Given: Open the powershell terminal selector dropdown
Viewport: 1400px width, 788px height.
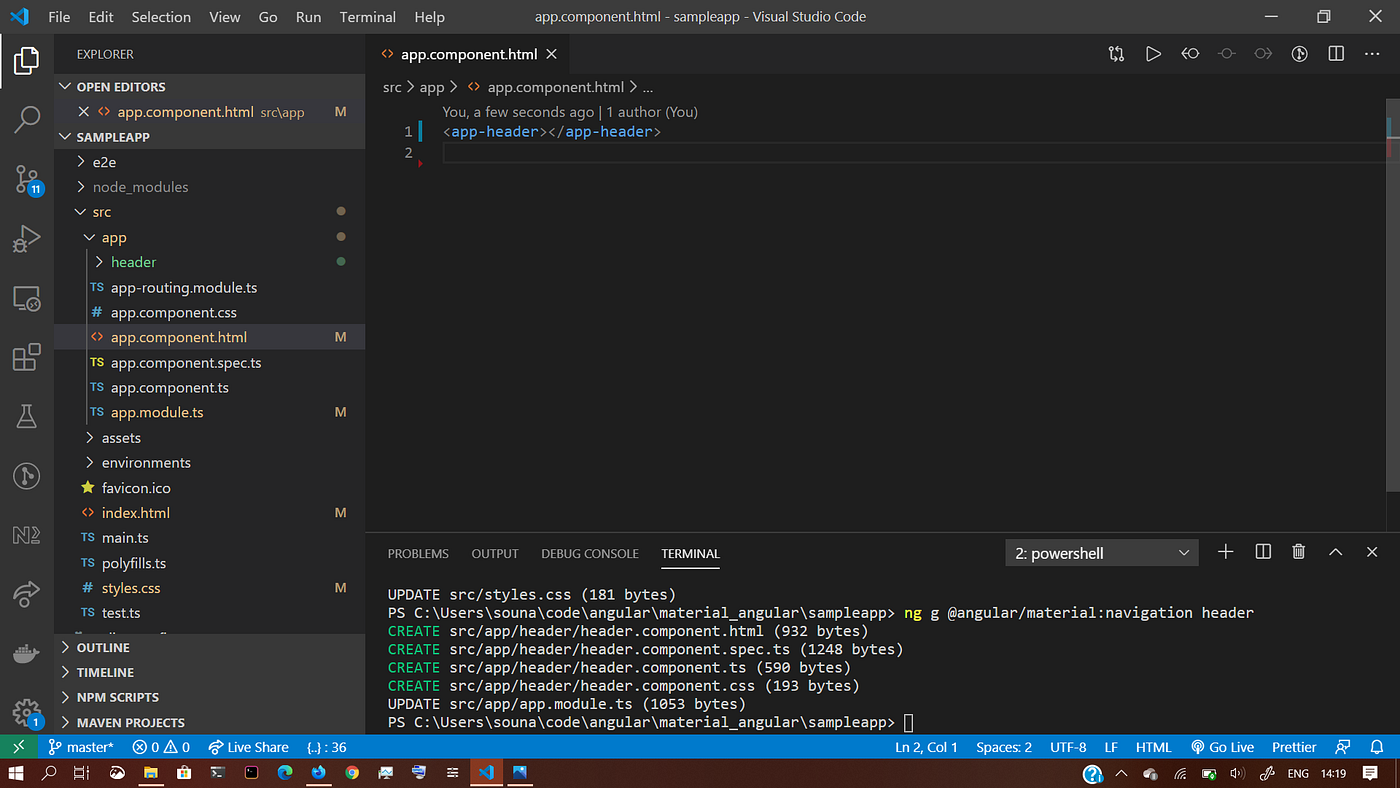Looking at the screenshot, I should (1101, 553).
